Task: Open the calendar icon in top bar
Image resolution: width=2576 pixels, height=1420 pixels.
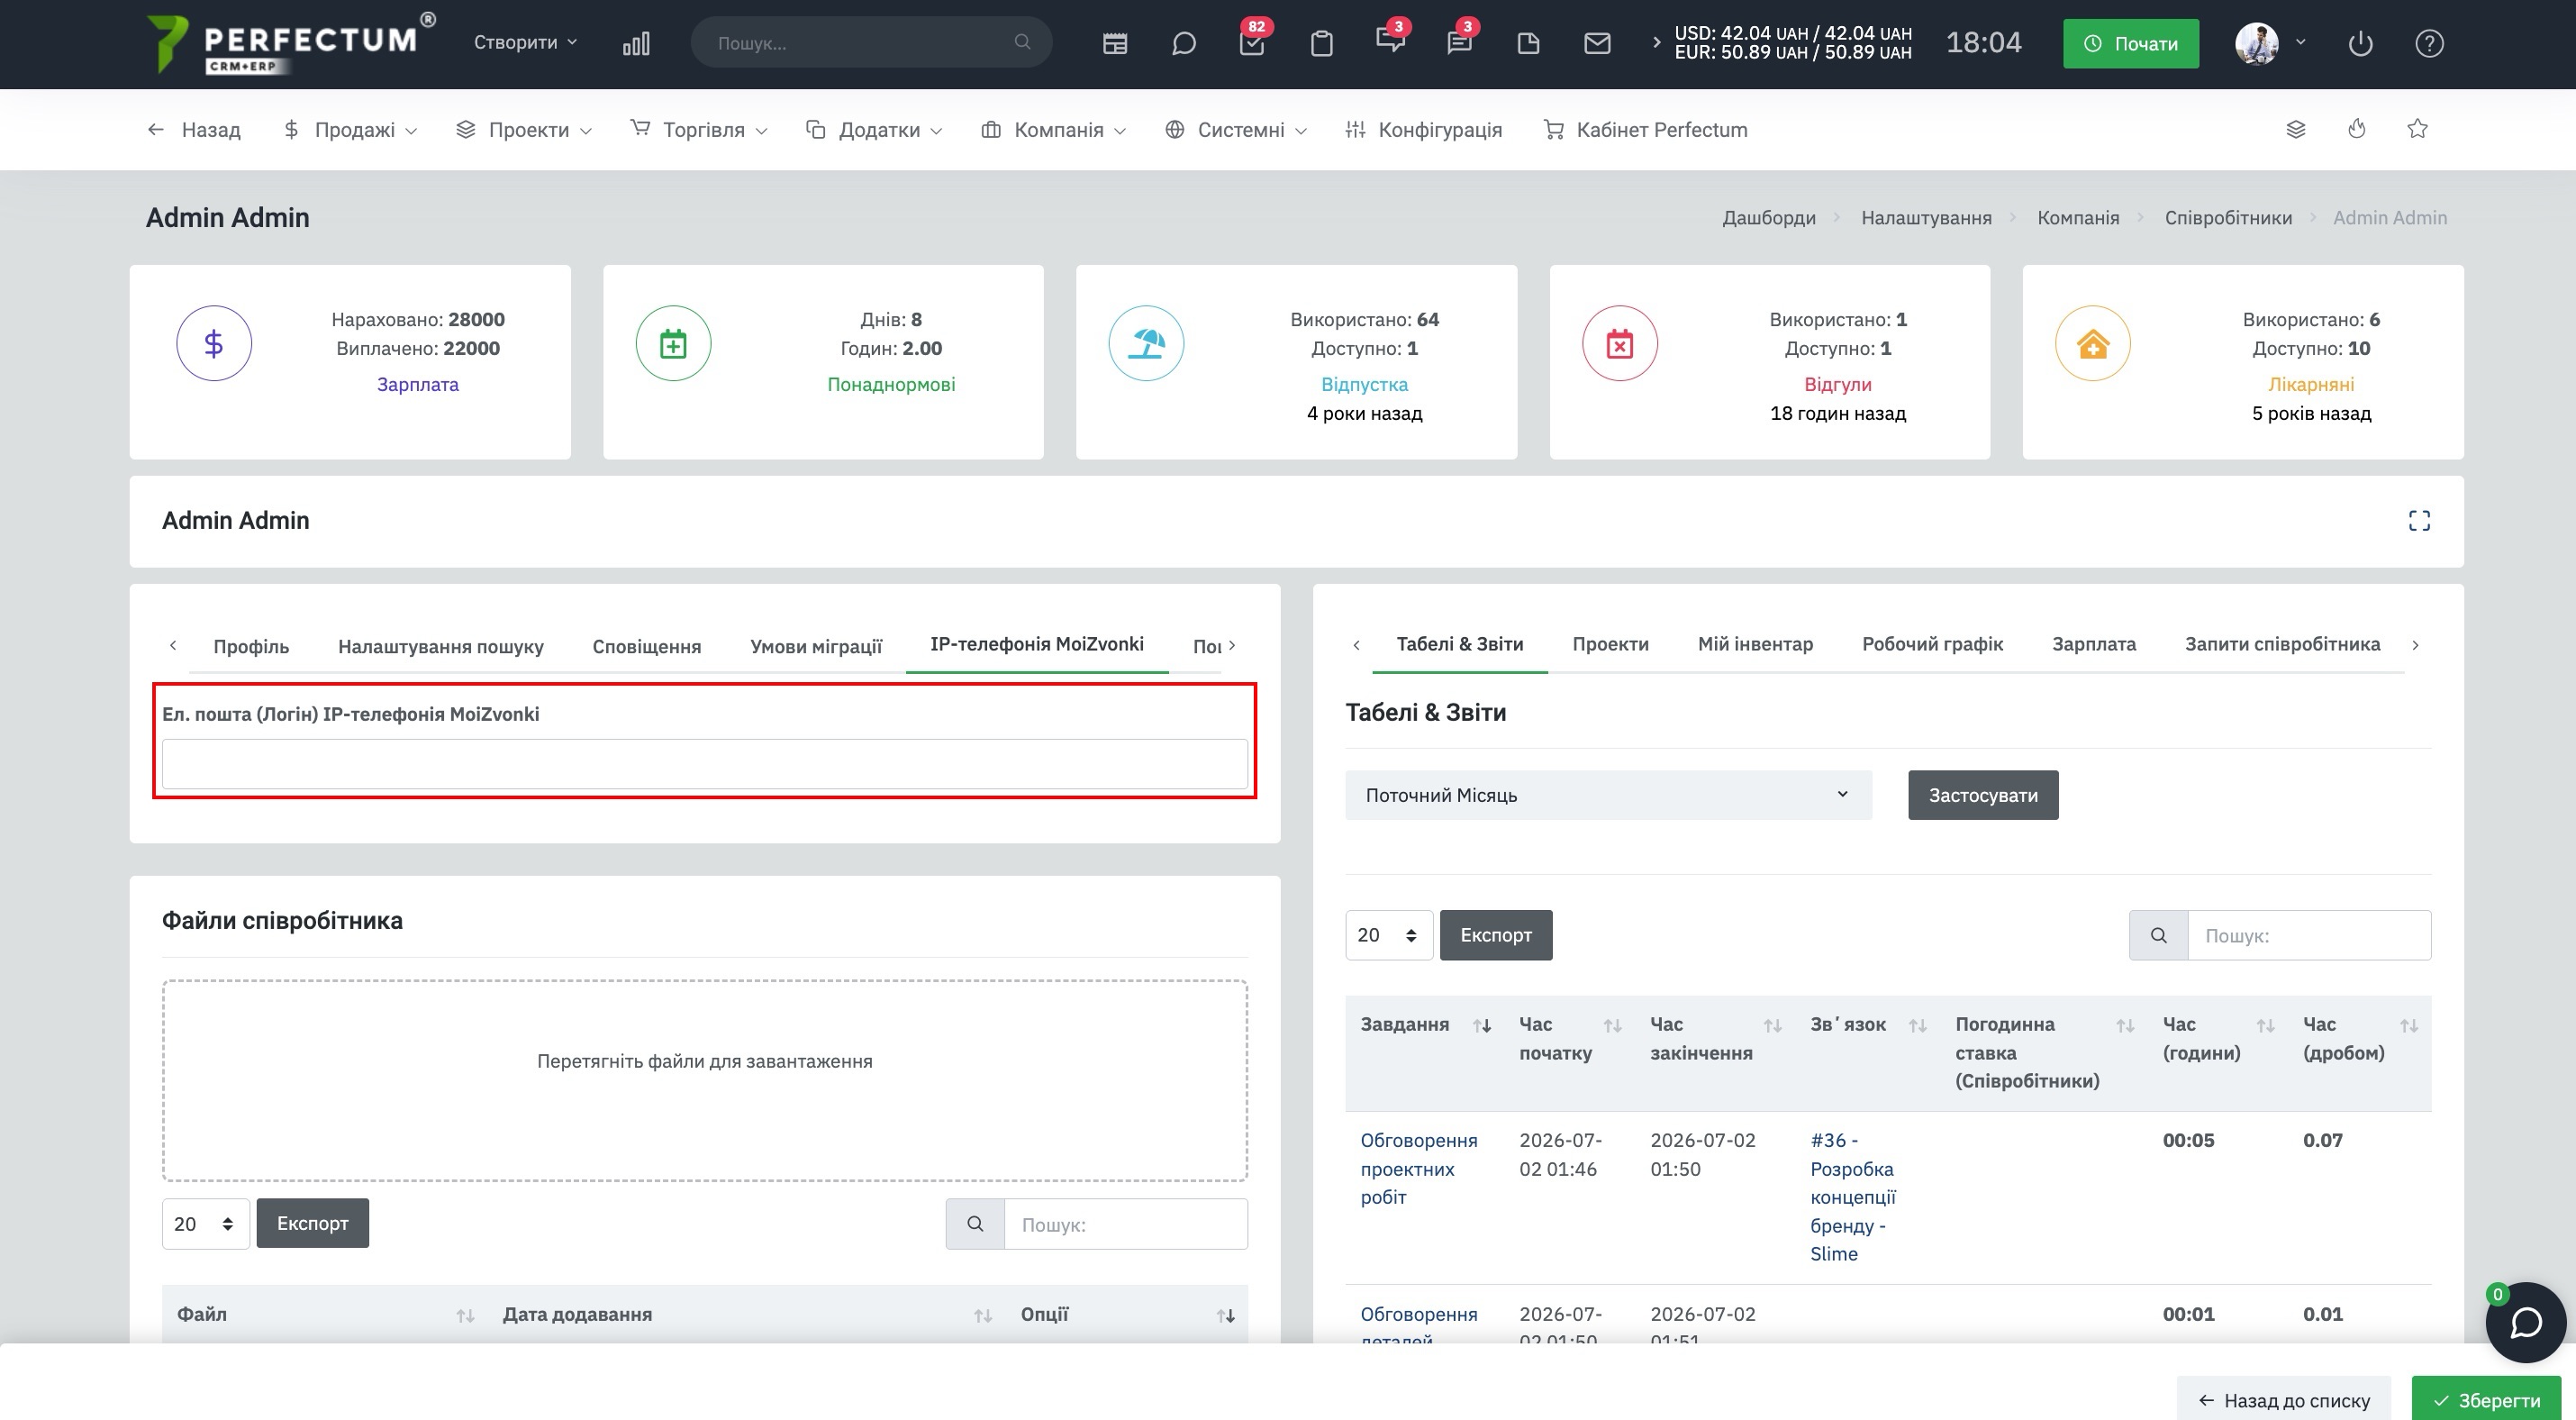Action: tap(1115, 43)
